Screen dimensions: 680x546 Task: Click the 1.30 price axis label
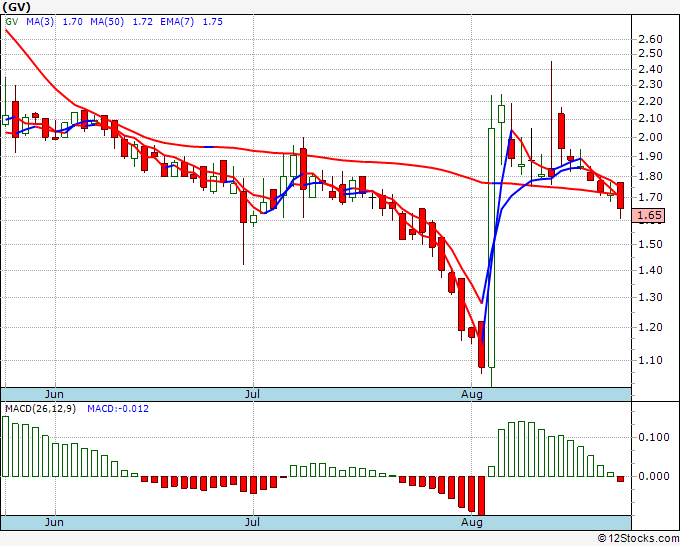[x=650, y=298]
